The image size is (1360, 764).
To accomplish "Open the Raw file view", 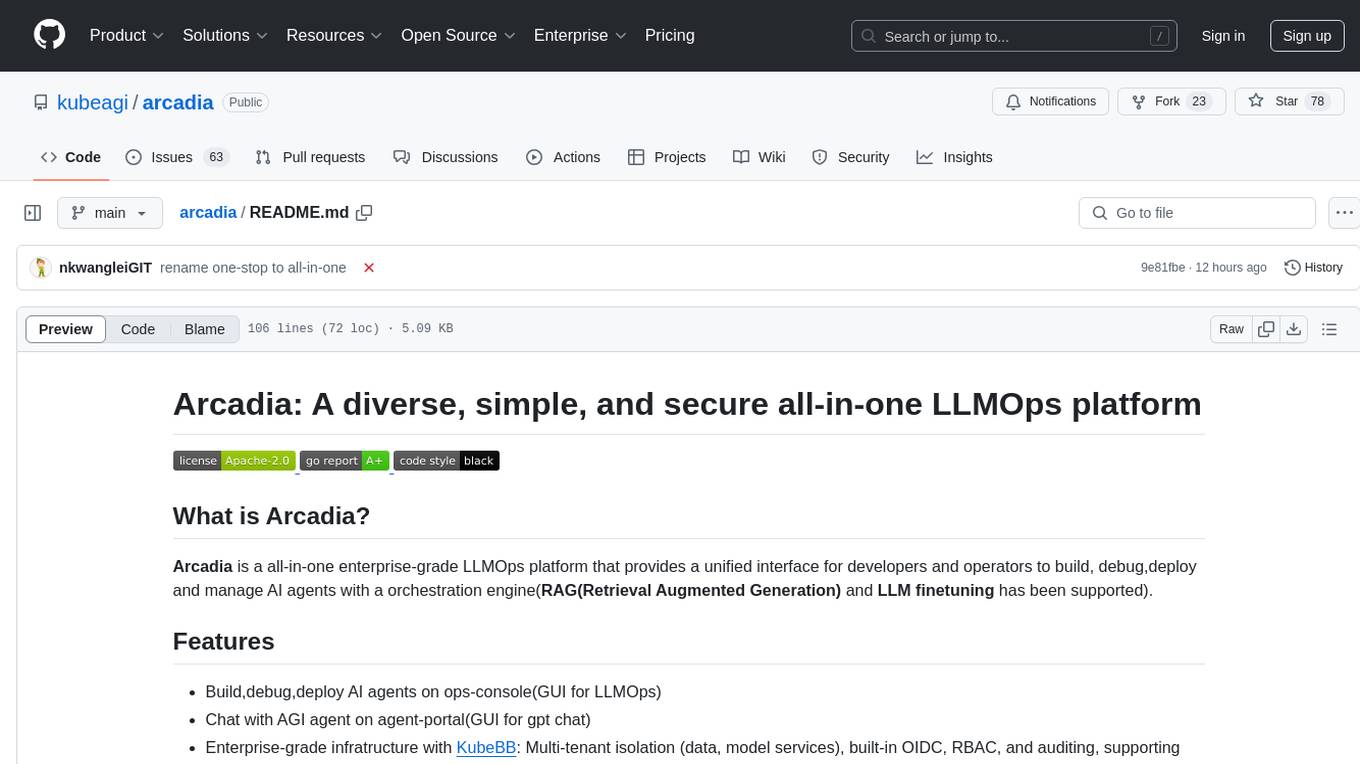I will pos(1231,329).
